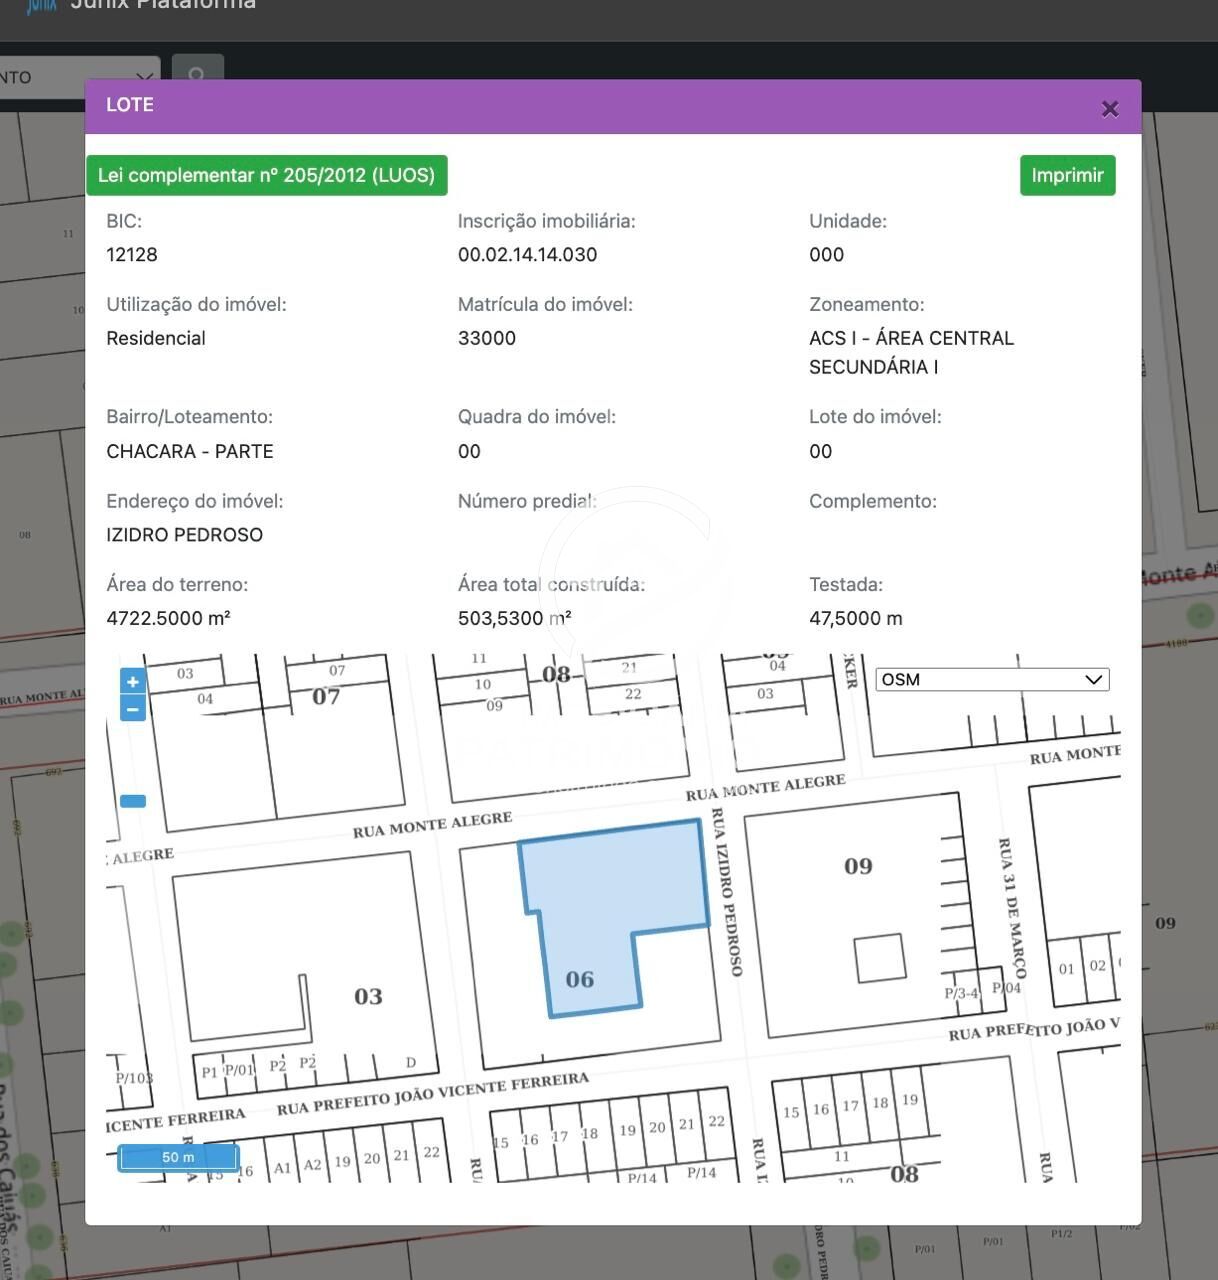Click the blank blue map control button
The image size is (1218, 1280).
click(133, 801)
